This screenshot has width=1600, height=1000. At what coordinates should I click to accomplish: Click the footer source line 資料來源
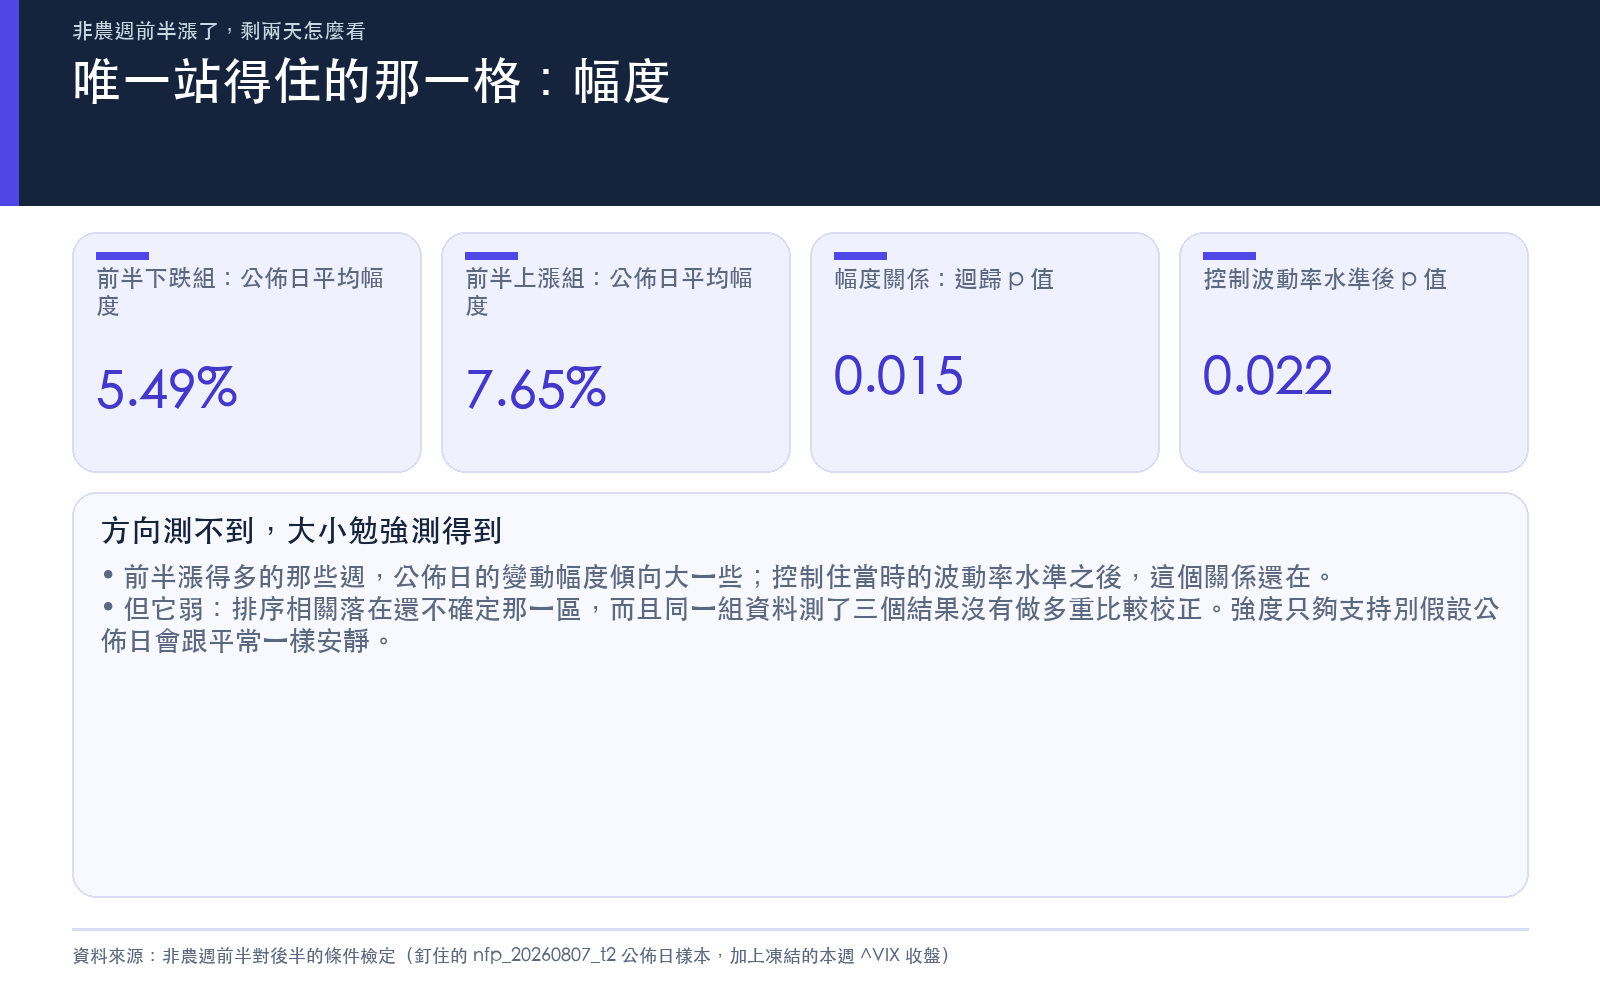[x=511, y=956]
